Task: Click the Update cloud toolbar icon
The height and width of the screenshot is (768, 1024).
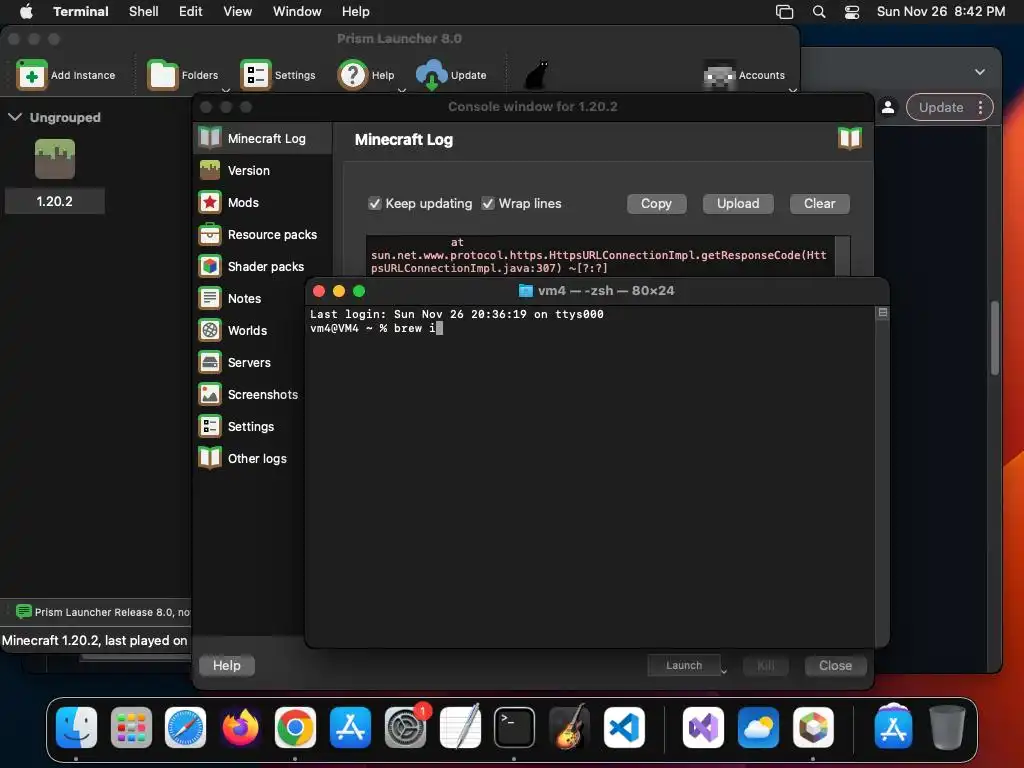Action: [432, 75]
